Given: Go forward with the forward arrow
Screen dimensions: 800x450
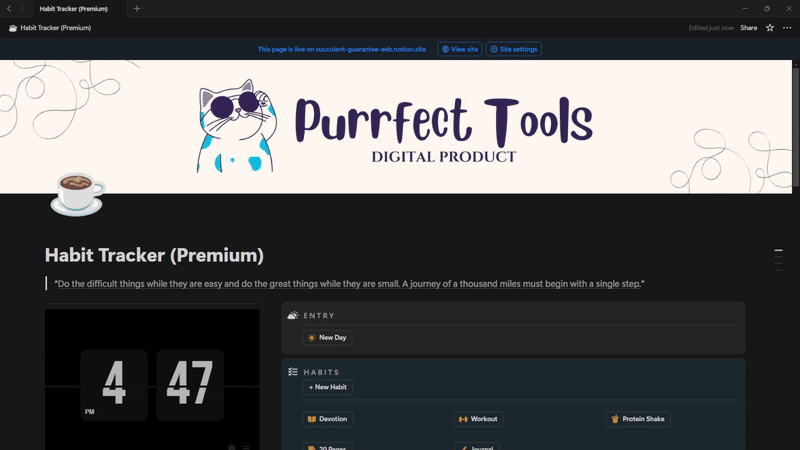Looking at the screenshot, I should click(22, 9).
